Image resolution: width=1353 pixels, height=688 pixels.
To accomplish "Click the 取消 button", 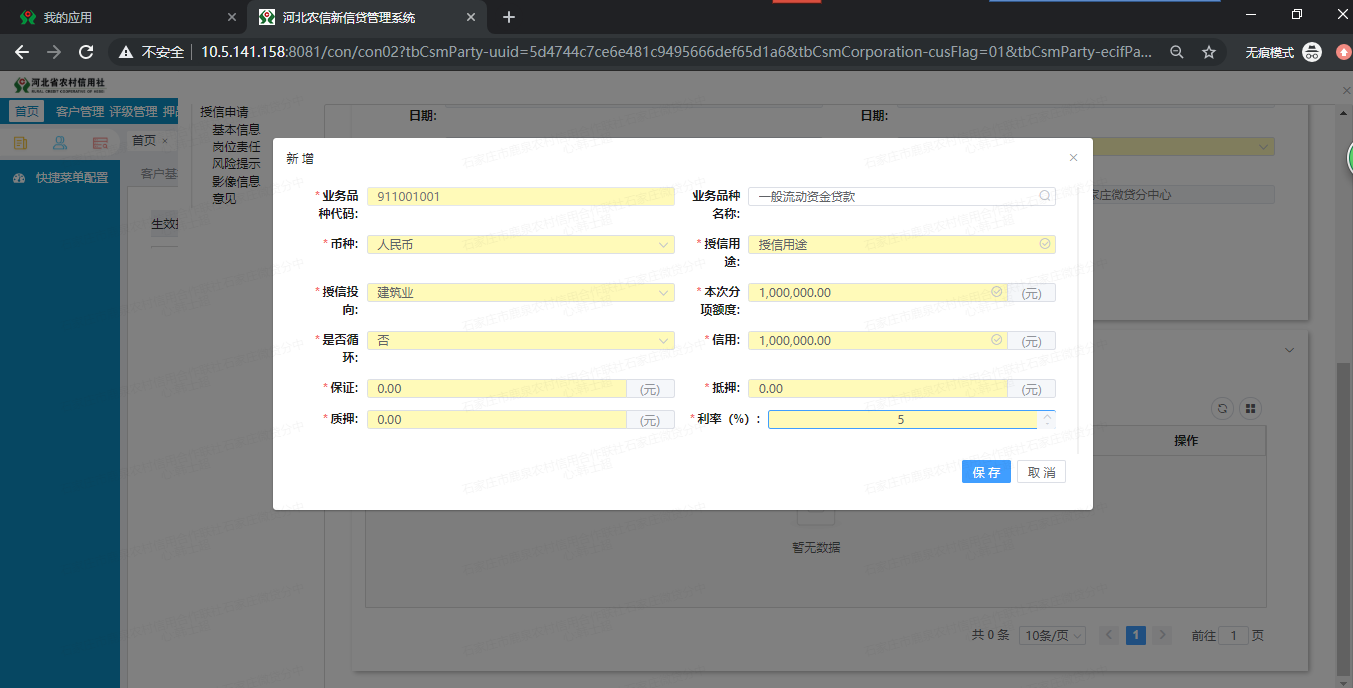I will click(x=1041, y=472).
